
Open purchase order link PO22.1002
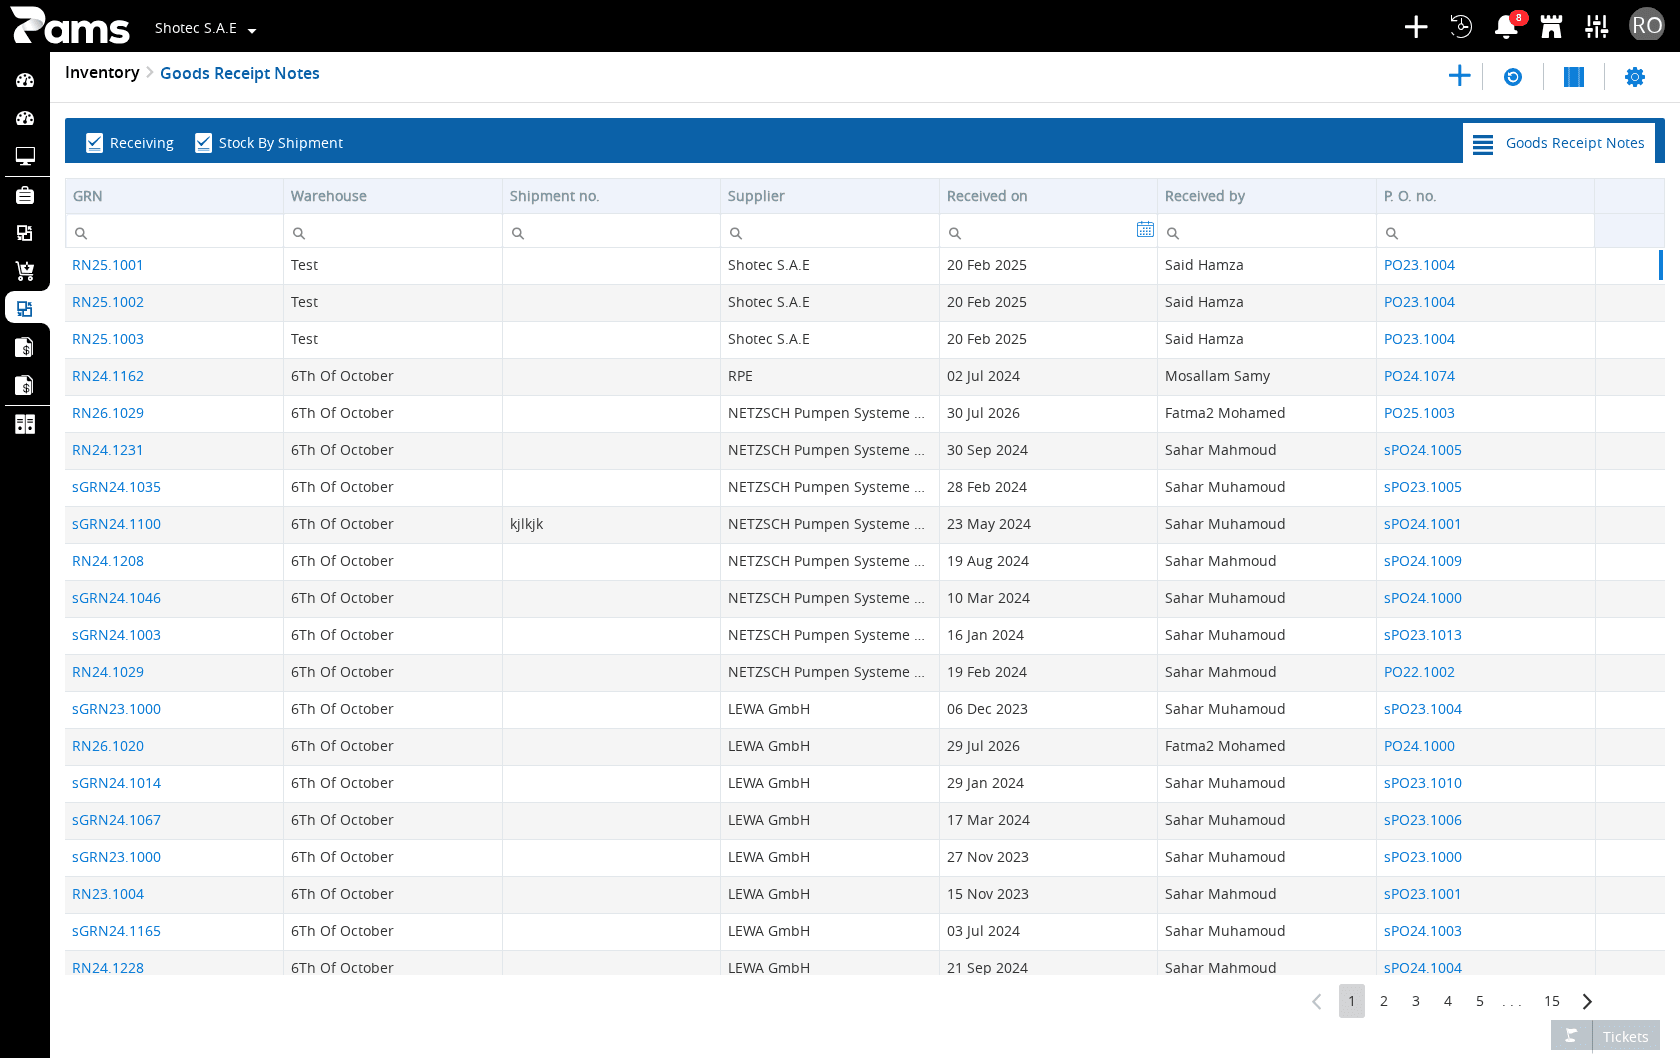pyautogui.click(x=1419, y=672)
